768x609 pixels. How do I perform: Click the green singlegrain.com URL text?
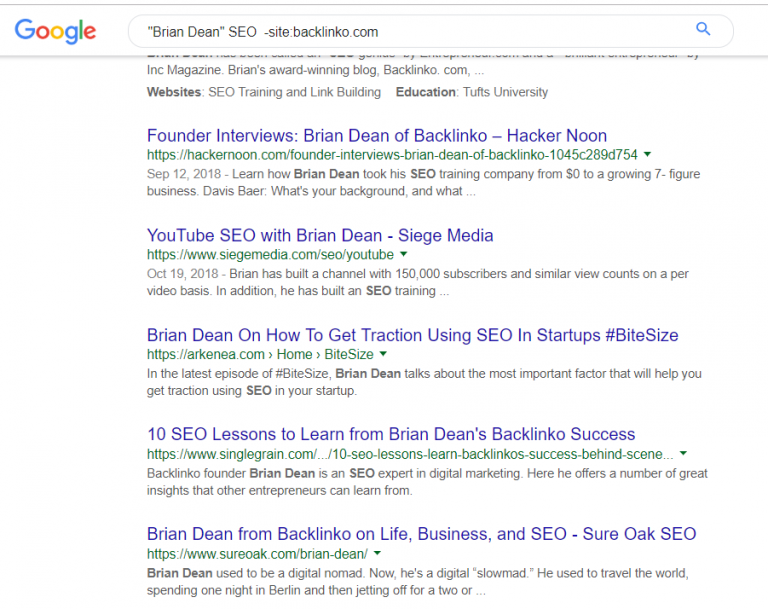(x=409, y=454)
